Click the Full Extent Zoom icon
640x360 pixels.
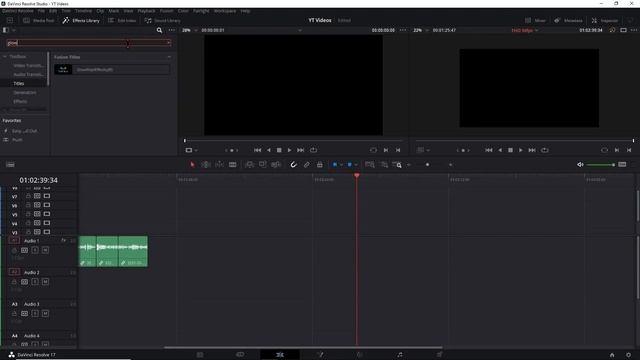tap(370, 164)
